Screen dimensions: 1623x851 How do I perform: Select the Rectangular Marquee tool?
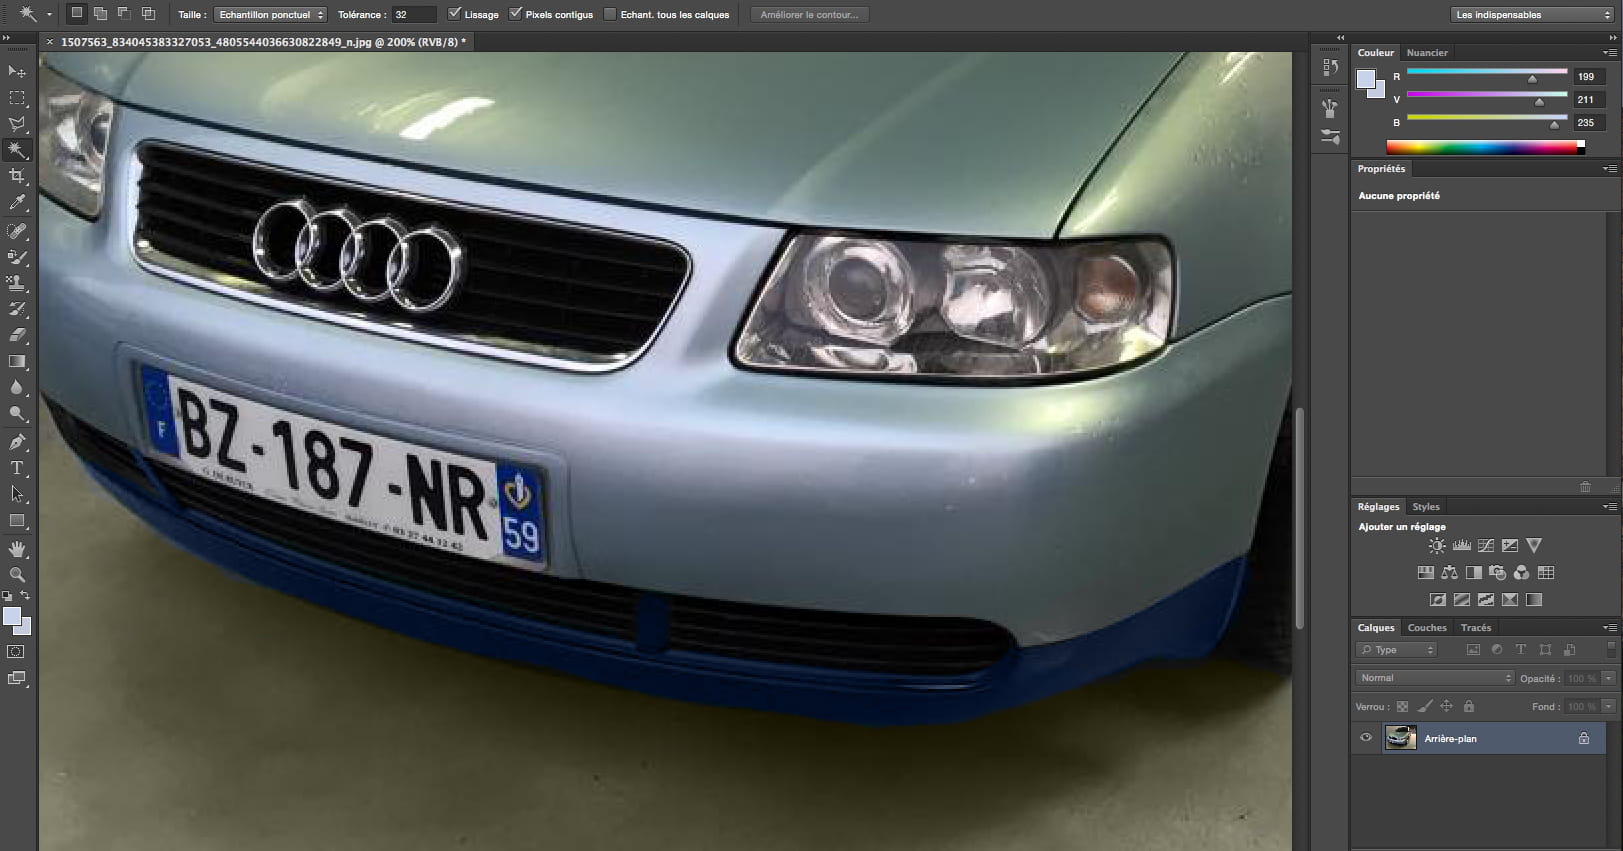(17, 98)
